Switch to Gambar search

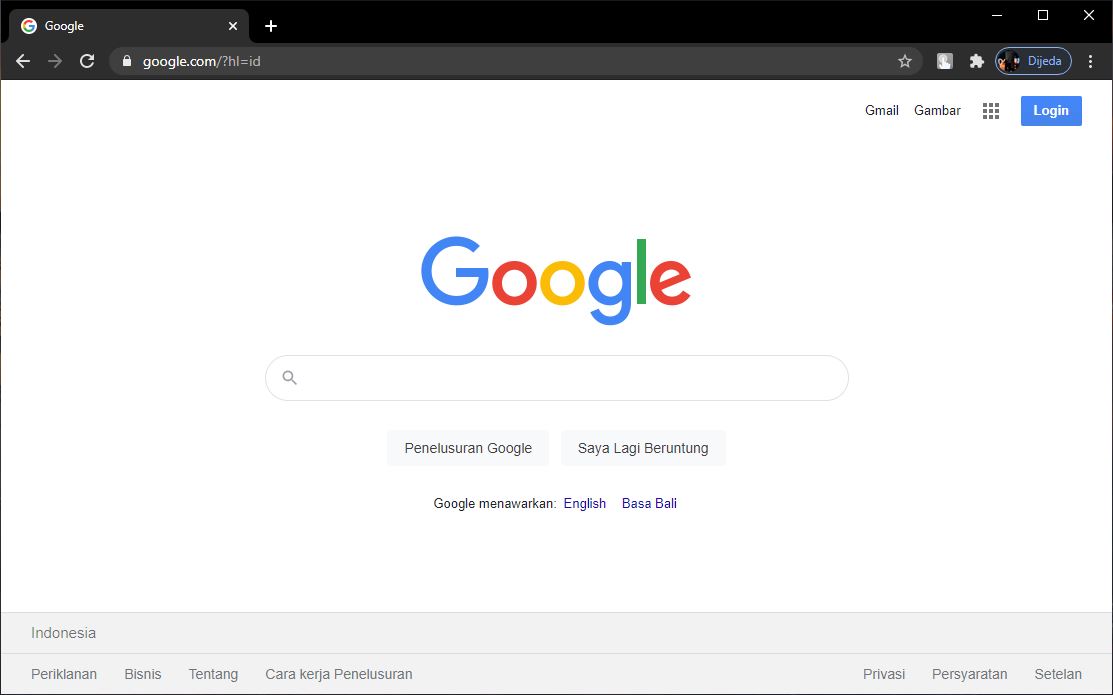[x=936, y=110]
